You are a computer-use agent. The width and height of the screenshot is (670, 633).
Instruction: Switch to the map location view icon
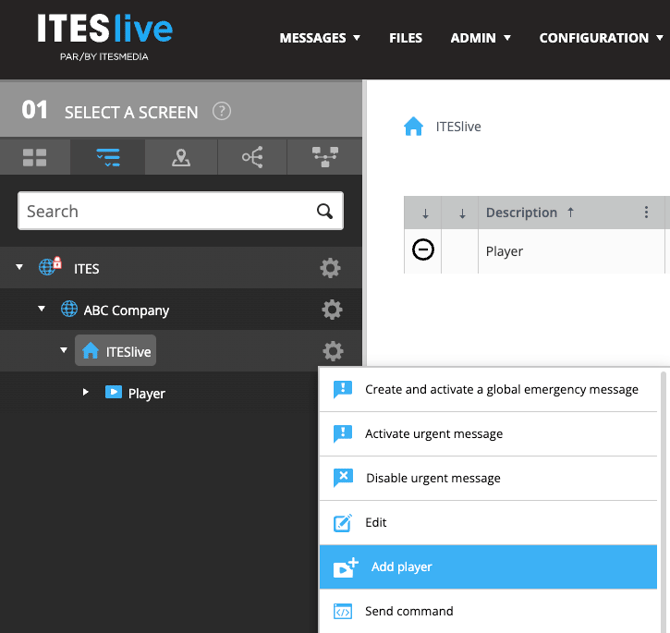(181, 157)
